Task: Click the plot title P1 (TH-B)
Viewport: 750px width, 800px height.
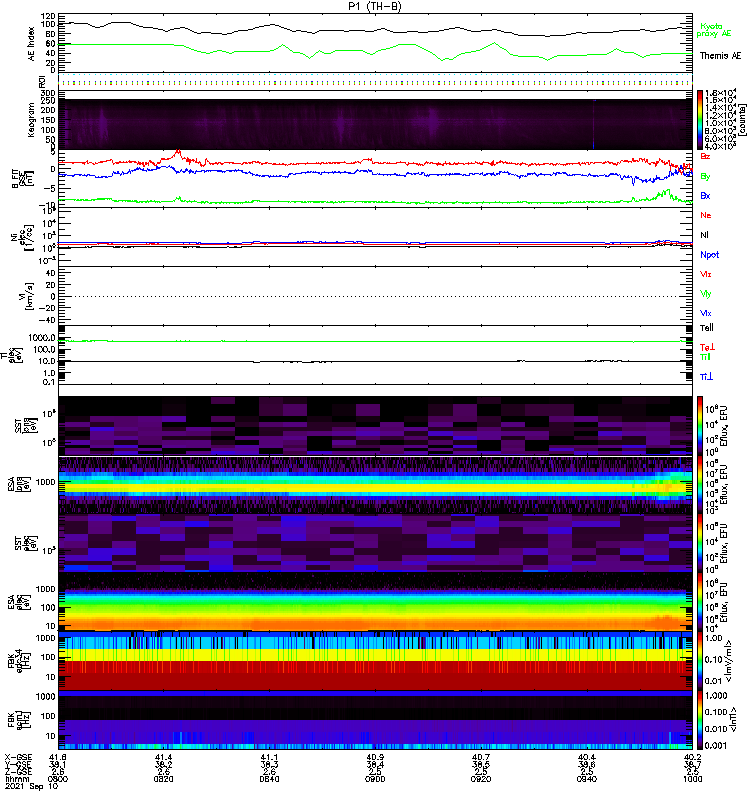Action: tap(375, 6)
